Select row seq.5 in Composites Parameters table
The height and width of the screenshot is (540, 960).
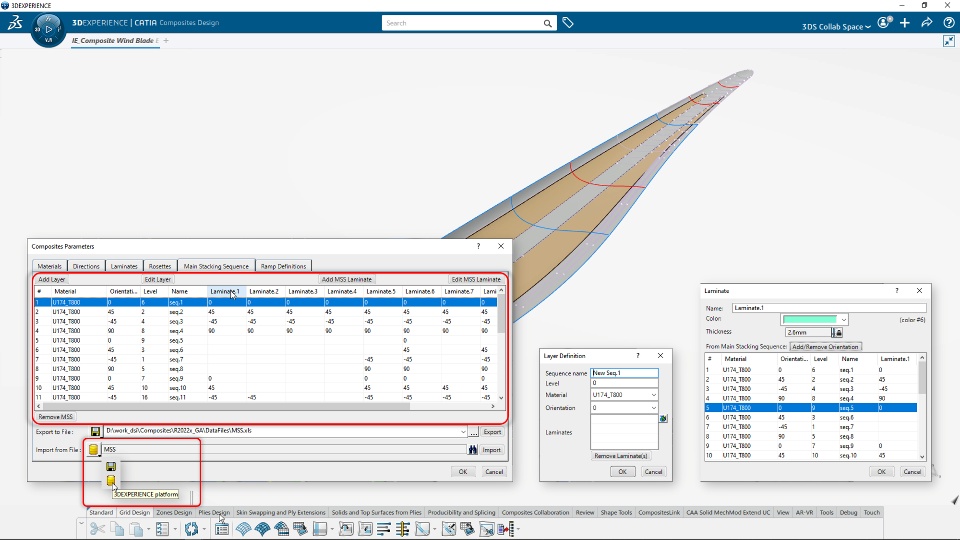coord(266,340)
